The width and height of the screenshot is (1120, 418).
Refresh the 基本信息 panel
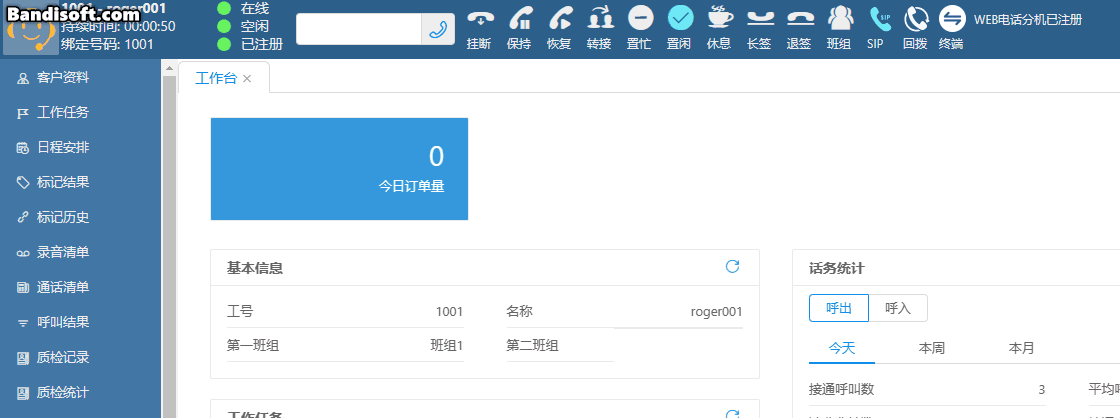[732, 266]
